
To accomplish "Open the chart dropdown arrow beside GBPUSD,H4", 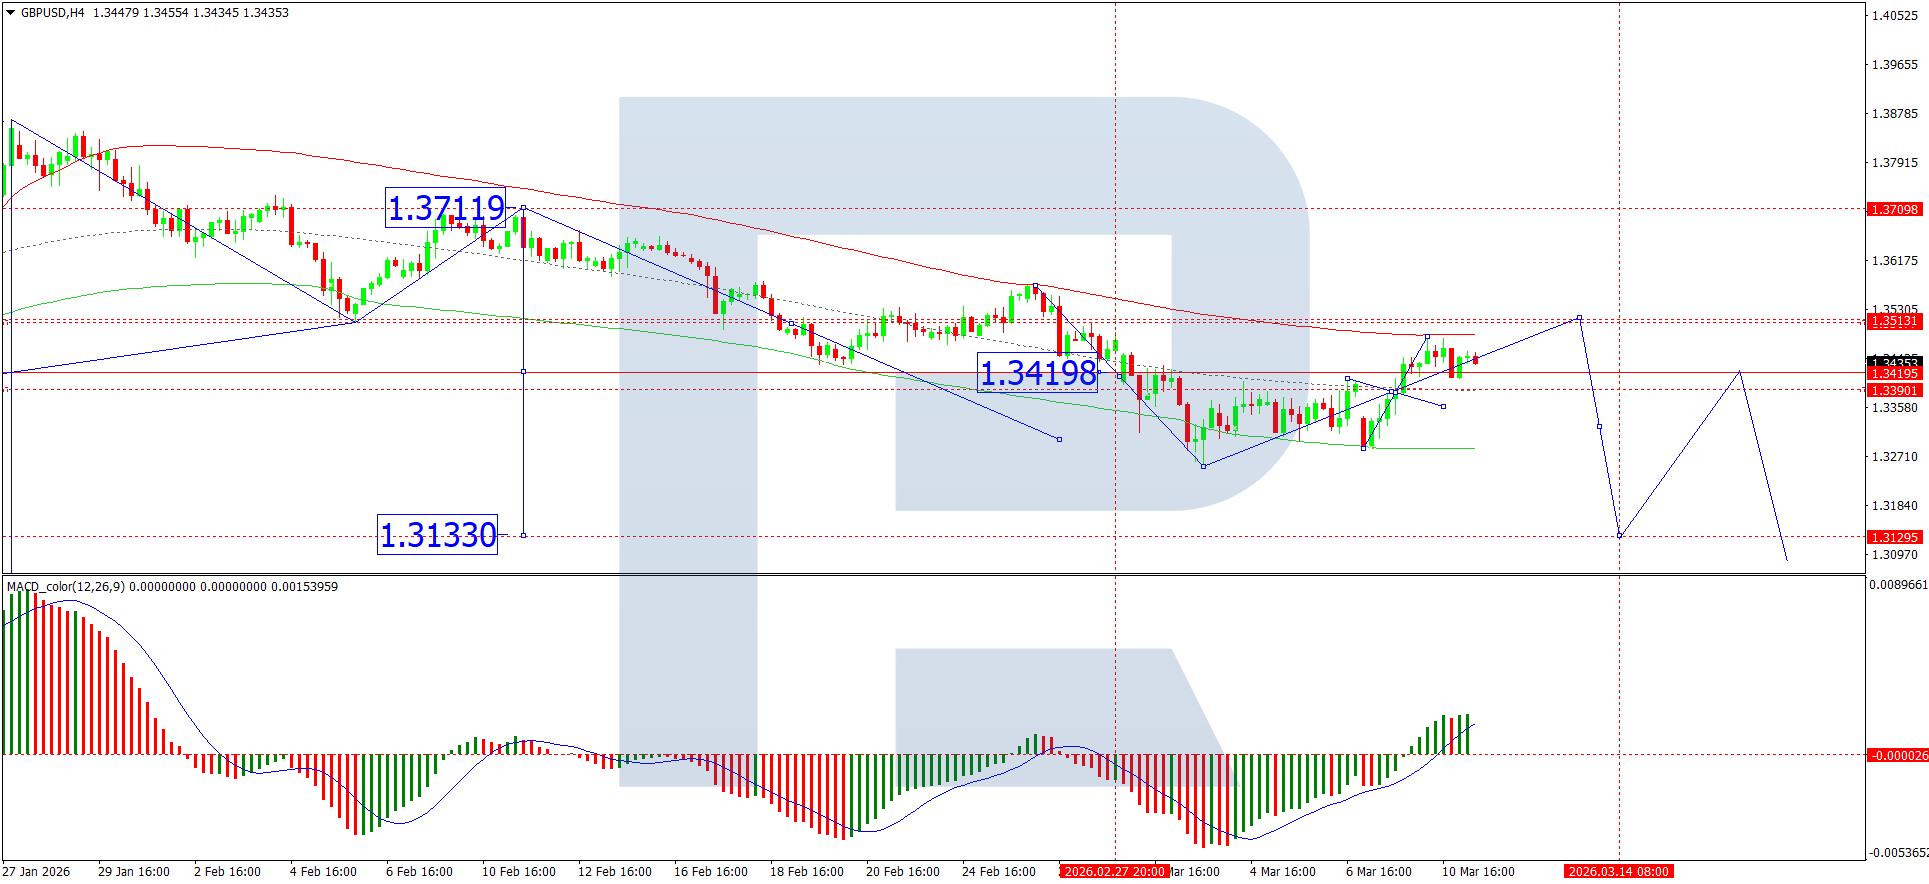I will 11,13.
